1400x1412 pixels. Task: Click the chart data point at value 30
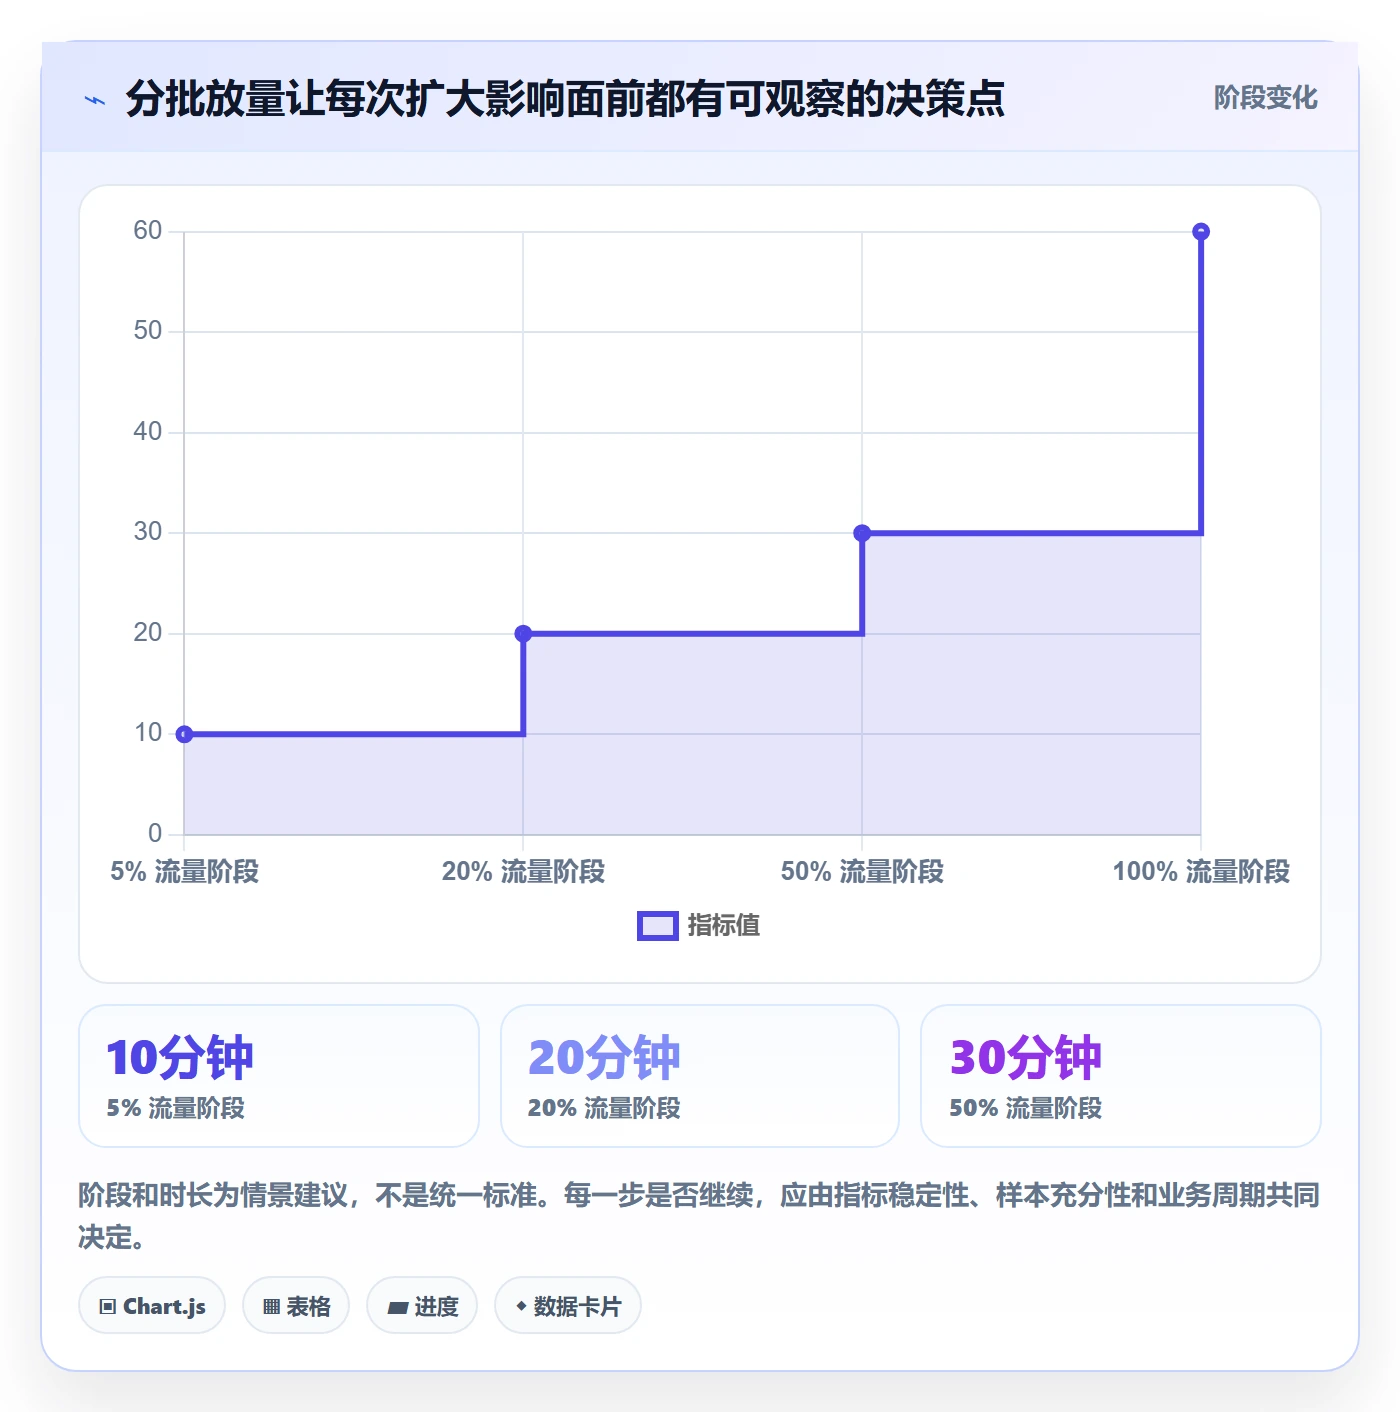click(x=862, y=533)
